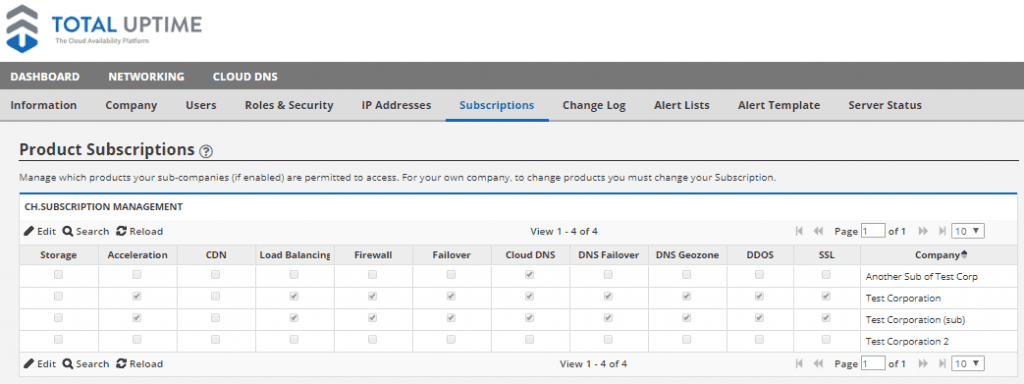Toggle Load Balancing for Test Corporation (sub)
This screenshot has width=1024, height=384.
[294, 318]
